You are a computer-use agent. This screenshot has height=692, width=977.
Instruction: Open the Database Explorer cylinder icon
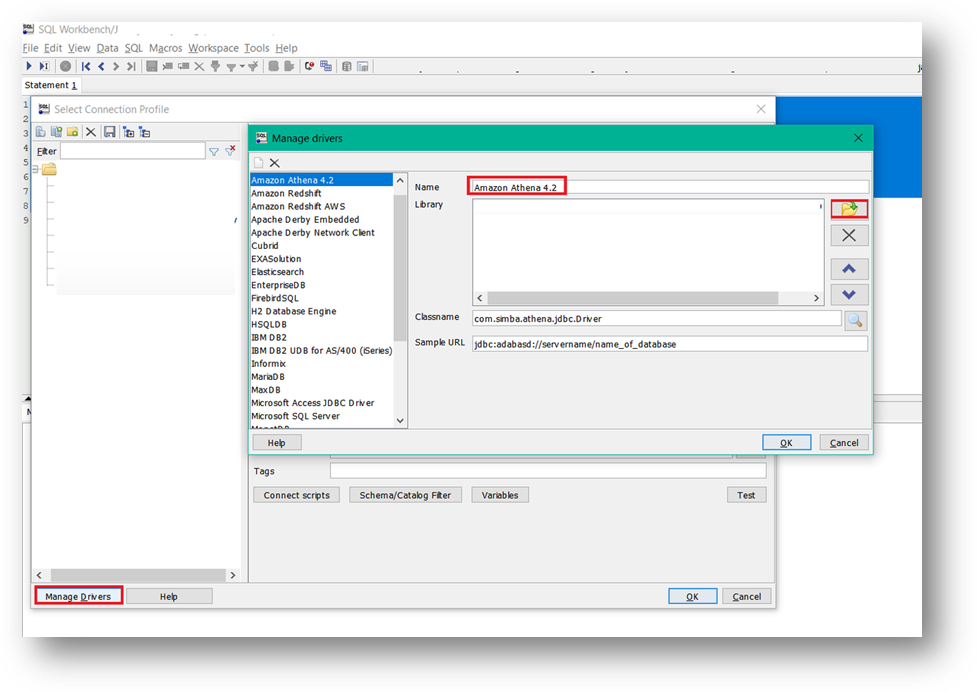(x=347, y=66)
